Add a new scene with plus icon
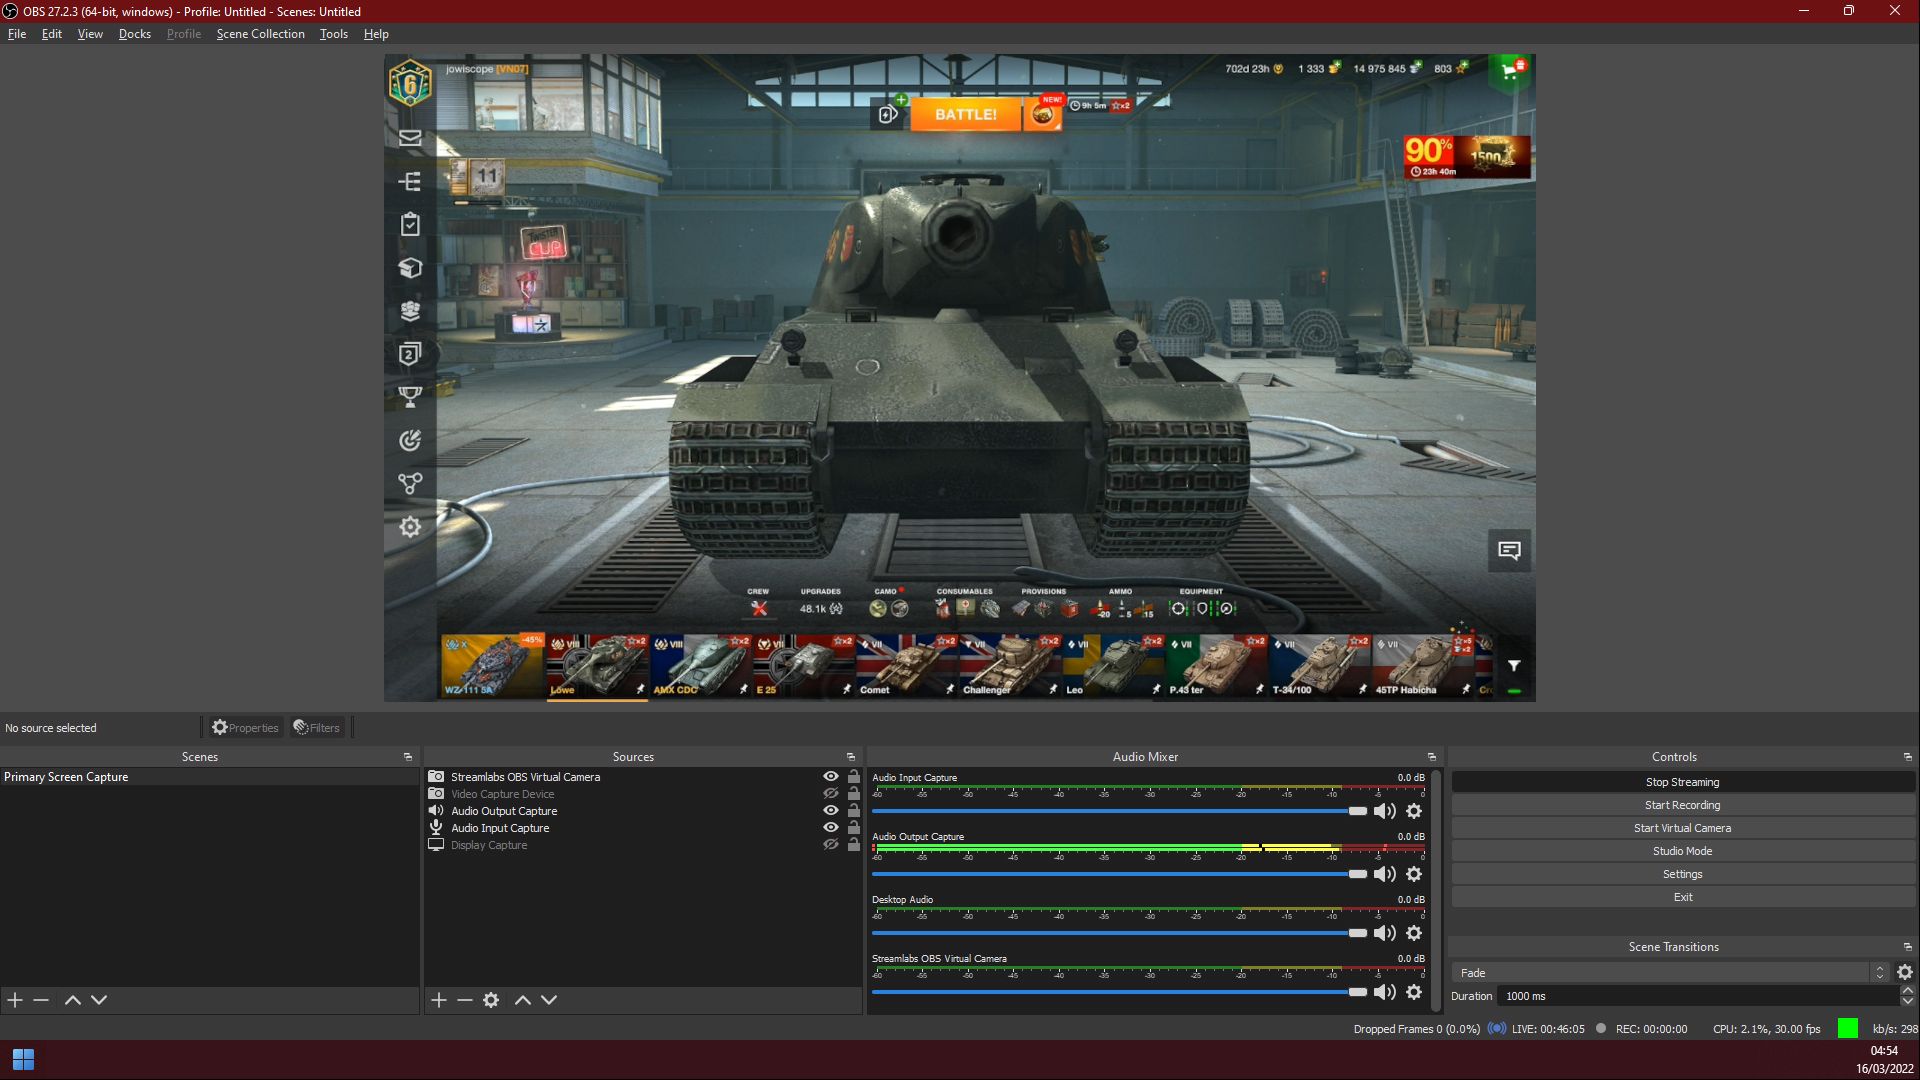 [x=15, y=1000]
